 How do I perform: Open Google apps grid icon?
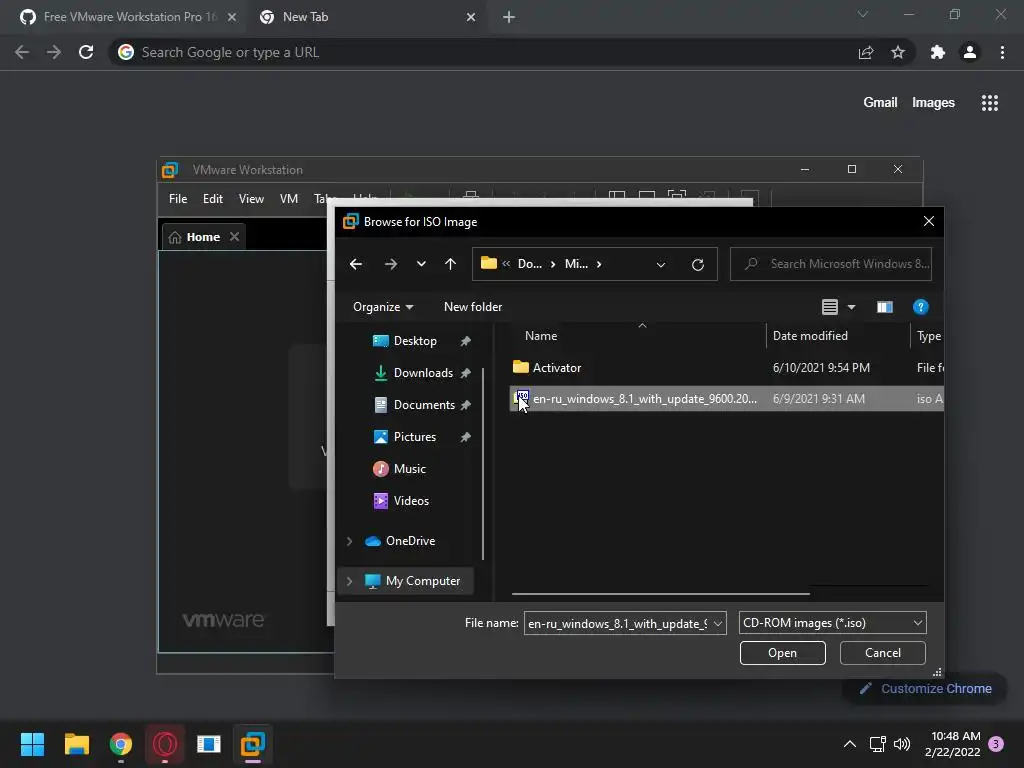pyautogui.click(x=989, y=103)
